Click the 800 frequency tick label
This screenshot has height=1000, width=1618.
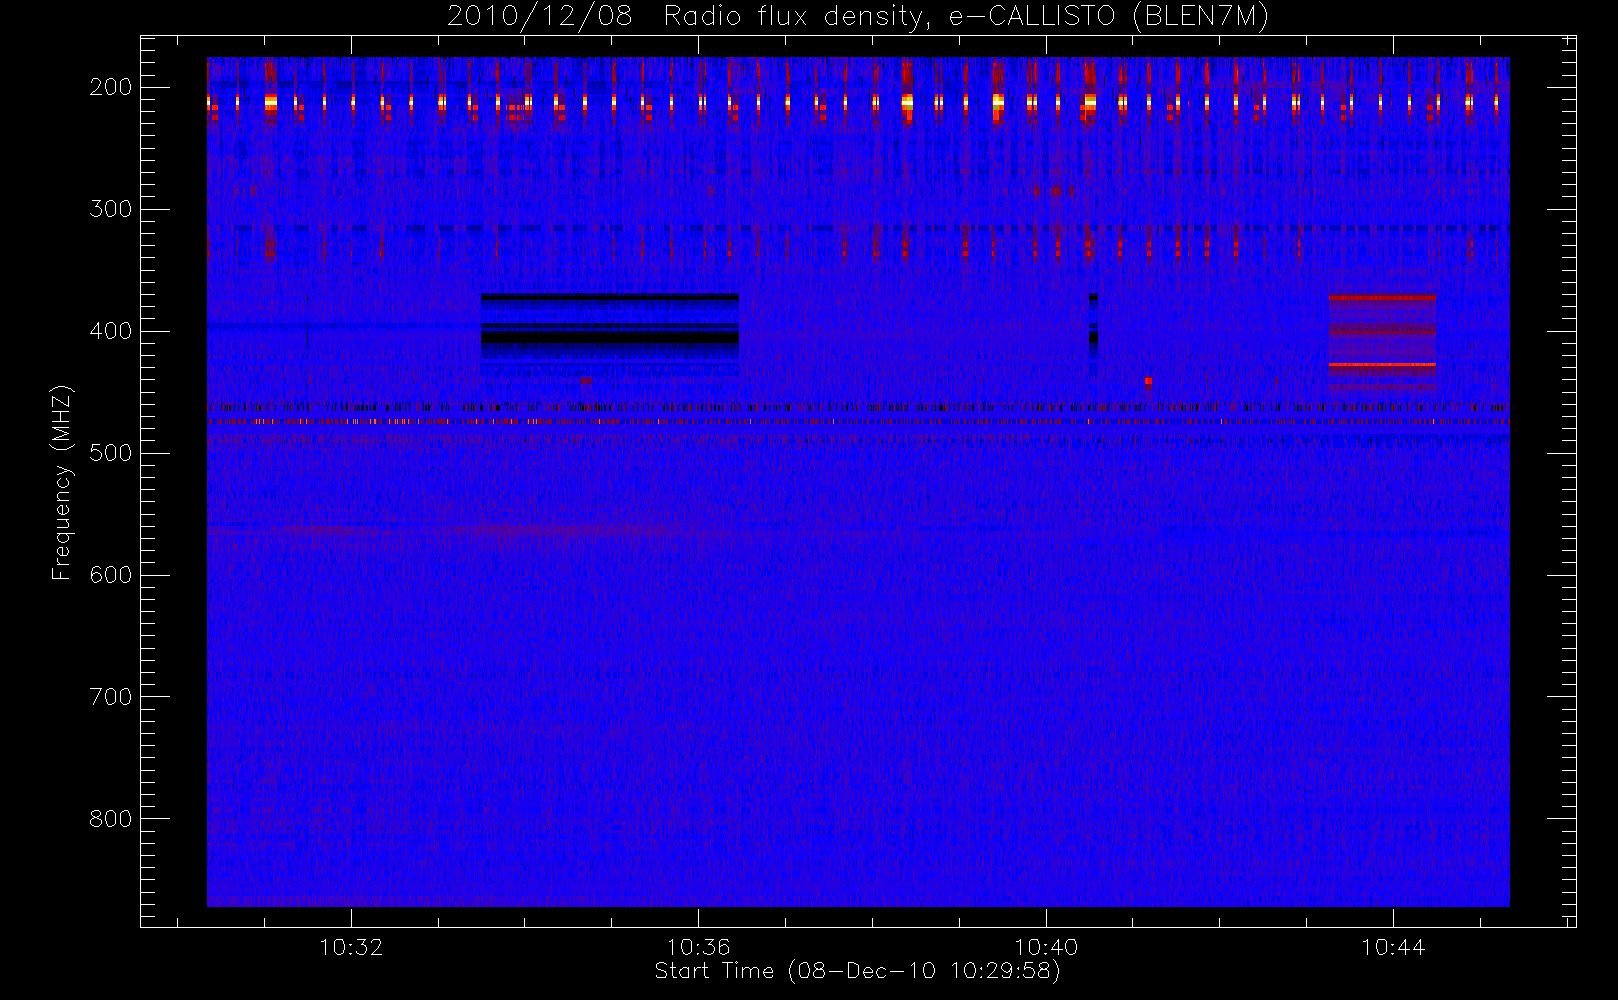(110, 819)
